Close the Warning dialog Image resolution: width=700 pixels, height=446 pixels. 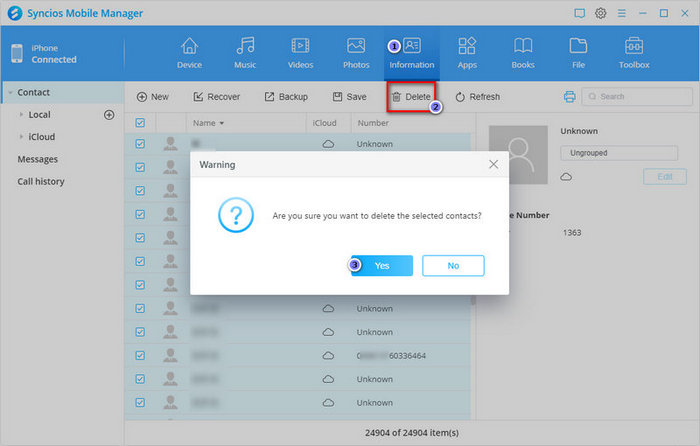tap(493, 164)
